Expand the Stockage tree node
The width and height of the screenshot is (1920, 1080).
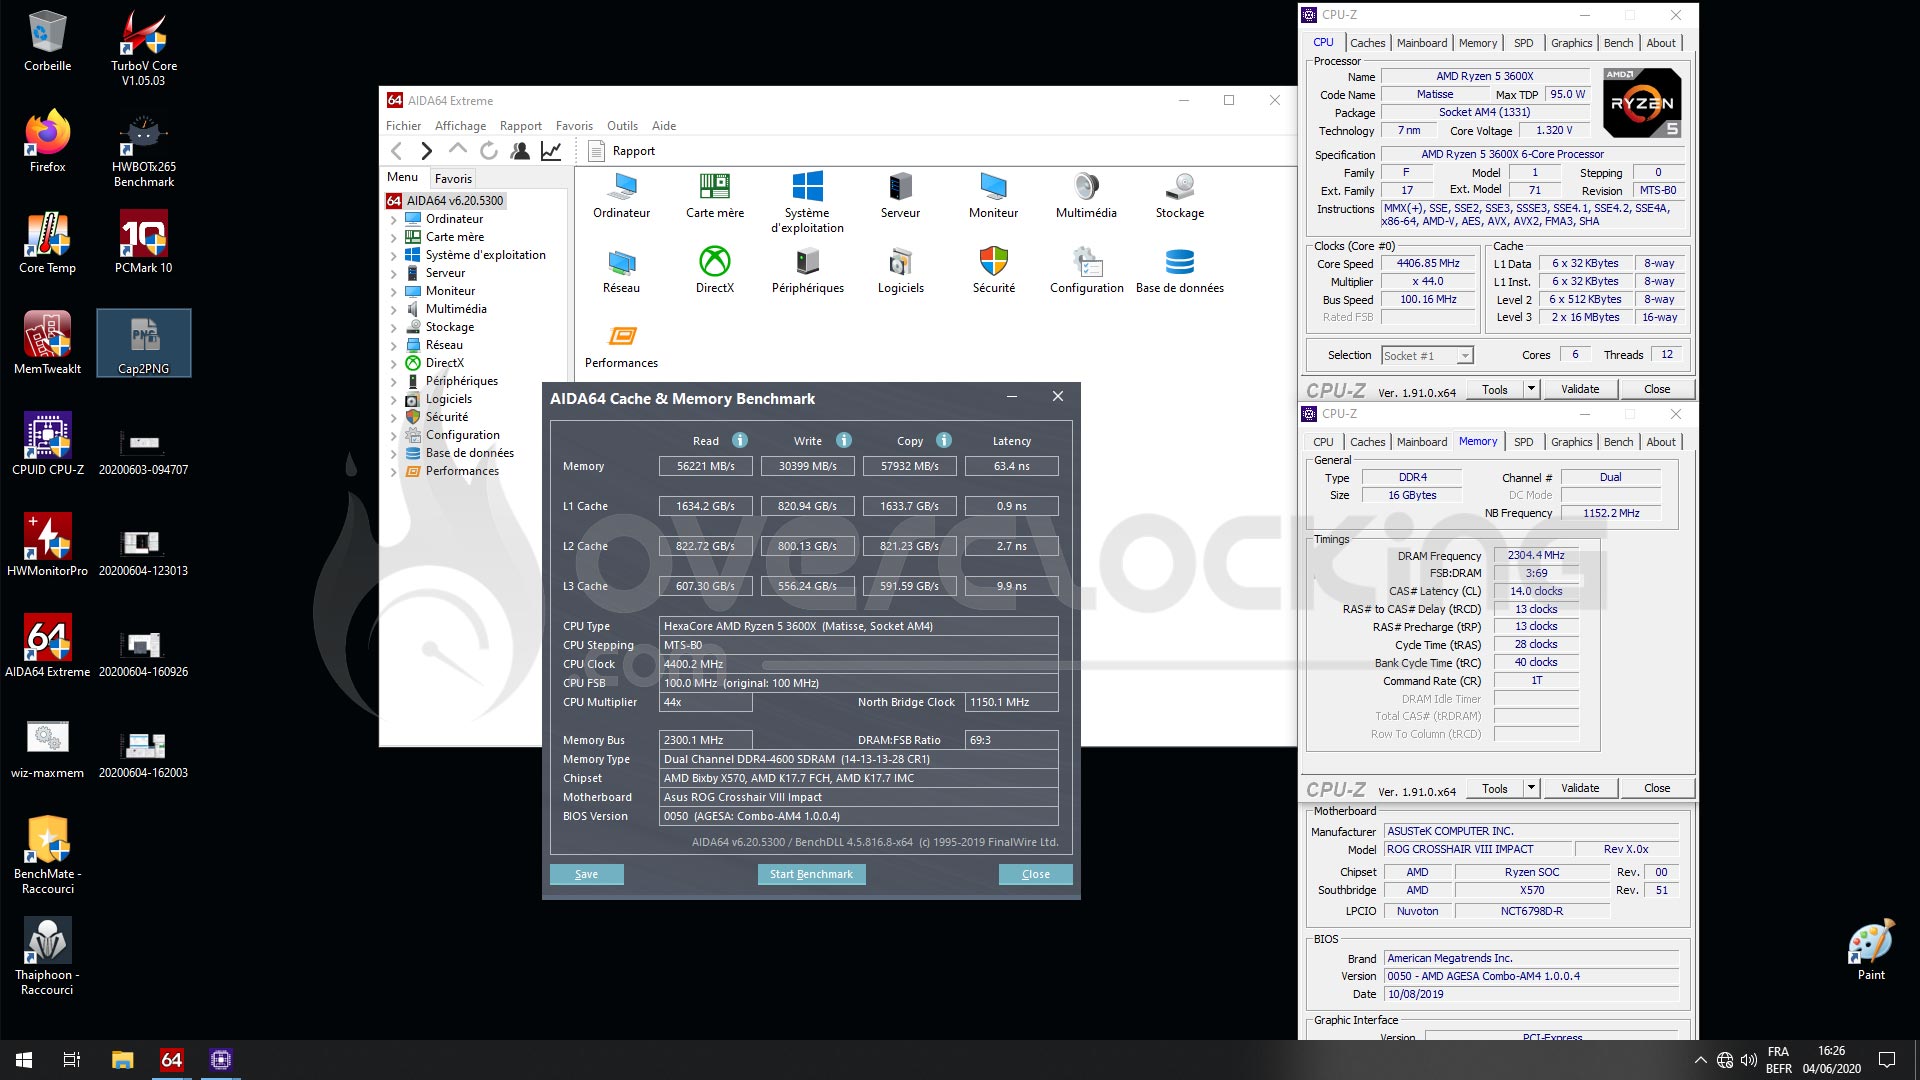393,328
